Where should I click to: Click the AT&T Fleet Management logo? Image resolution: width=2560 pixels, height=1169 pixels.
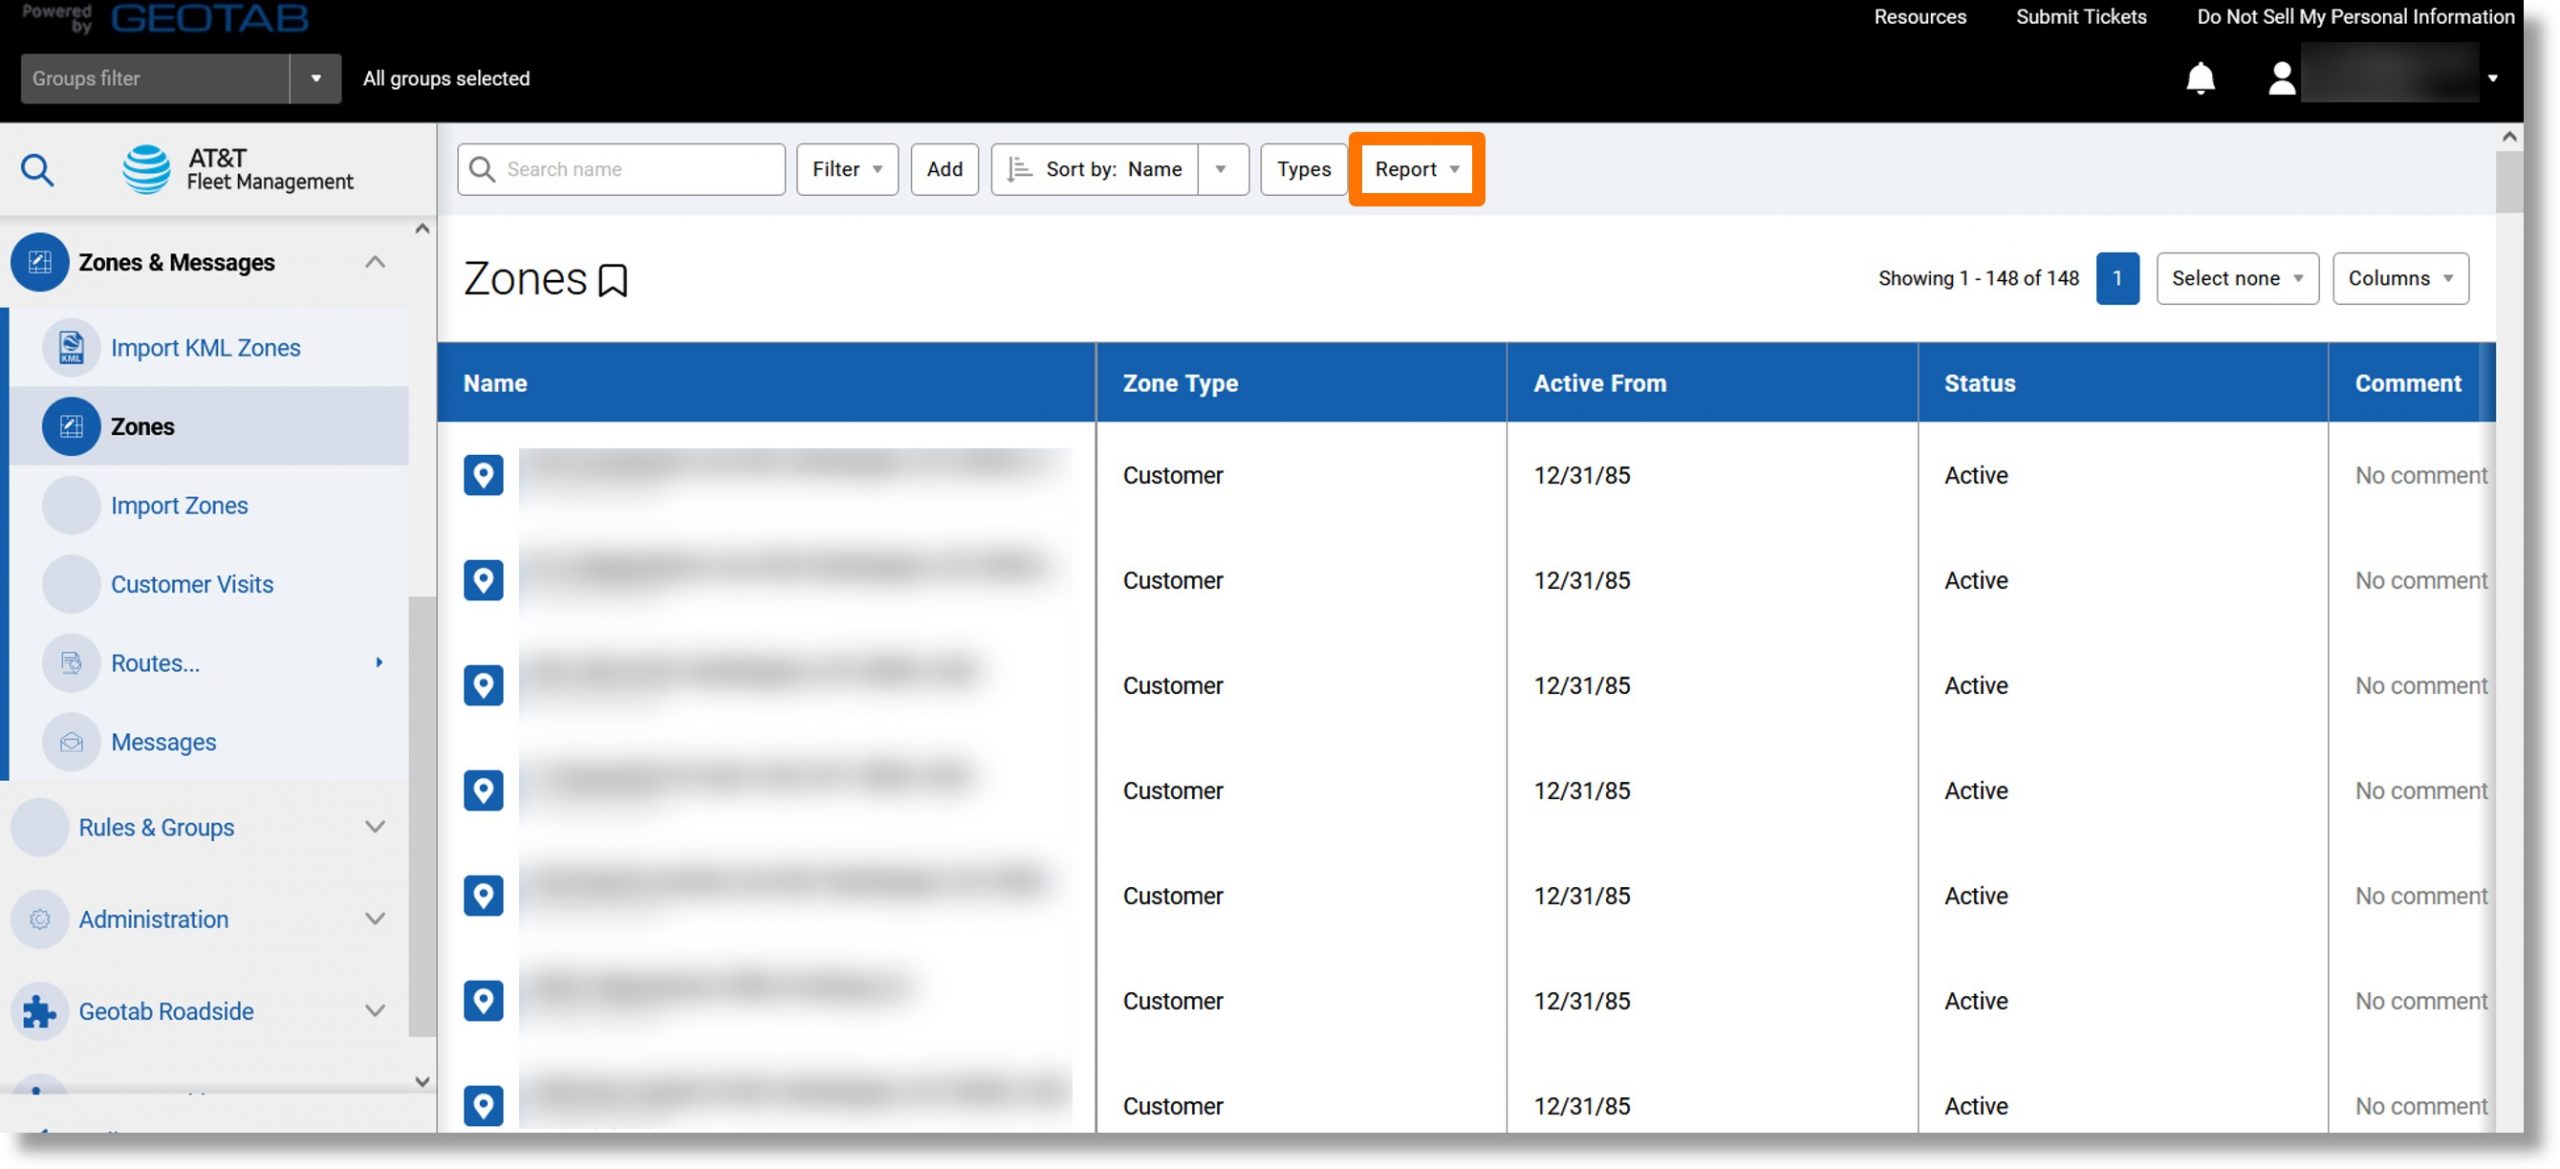[x=237, y=169]
